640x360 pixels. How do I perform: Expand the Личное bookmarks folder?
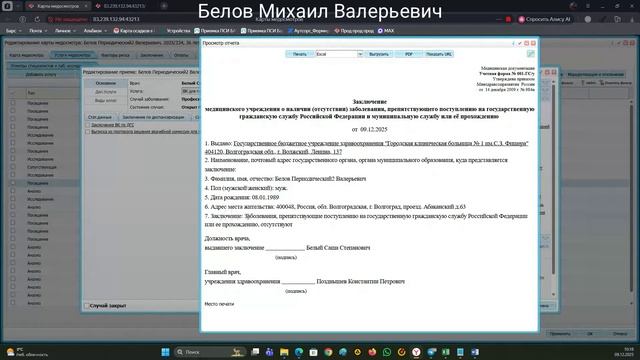click(65, 31)
